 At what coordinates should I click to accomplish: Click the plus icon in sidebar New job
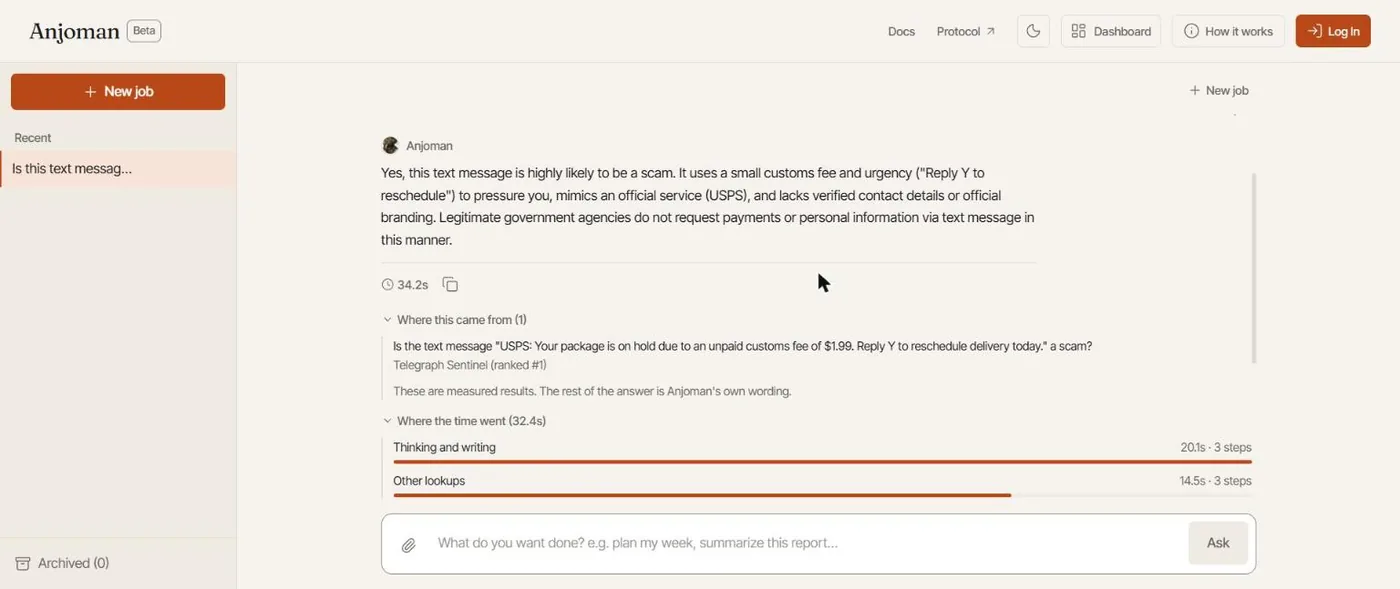90,91
